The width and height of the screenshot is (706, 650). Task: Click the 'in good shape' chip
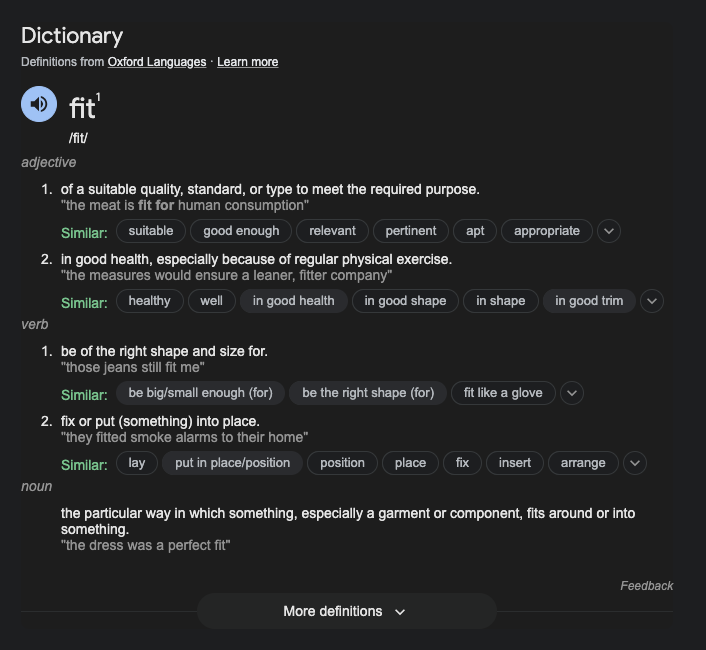point(405,301)
